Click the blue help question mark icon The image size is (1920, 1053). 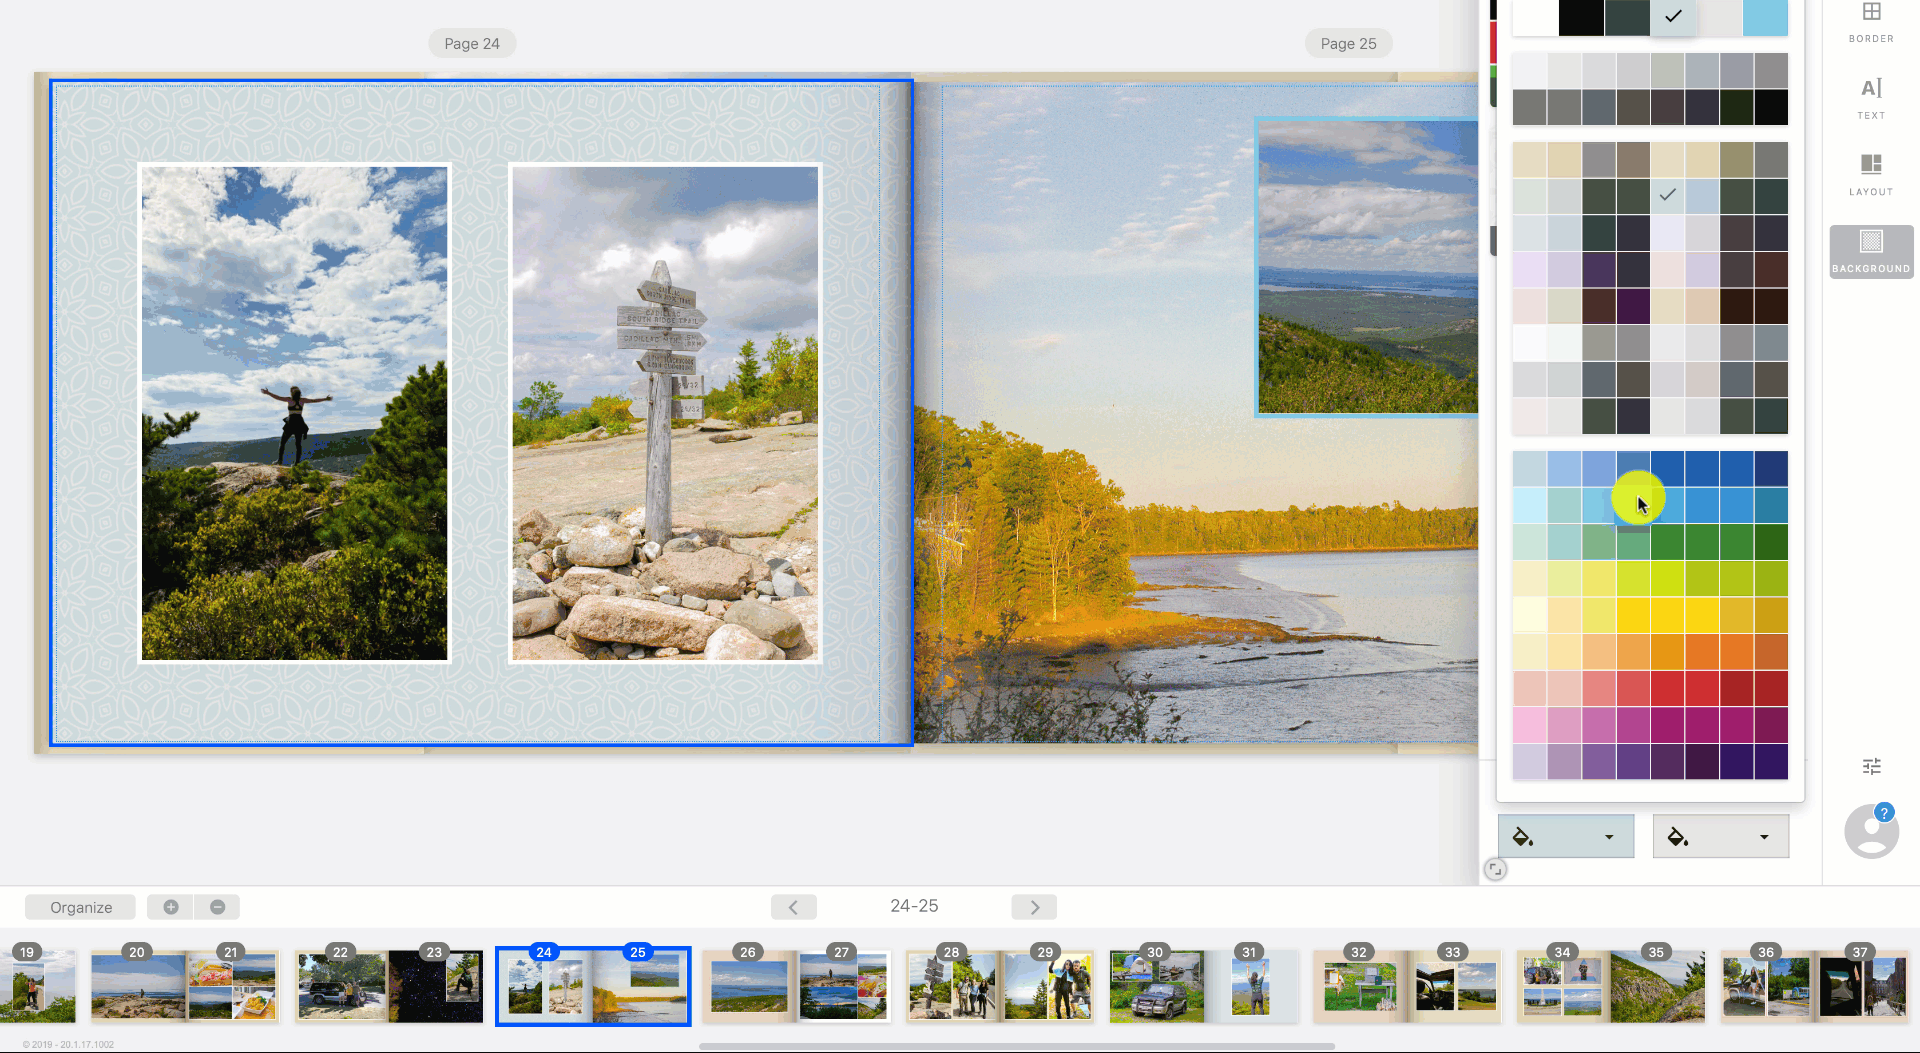click(1884, 813)
